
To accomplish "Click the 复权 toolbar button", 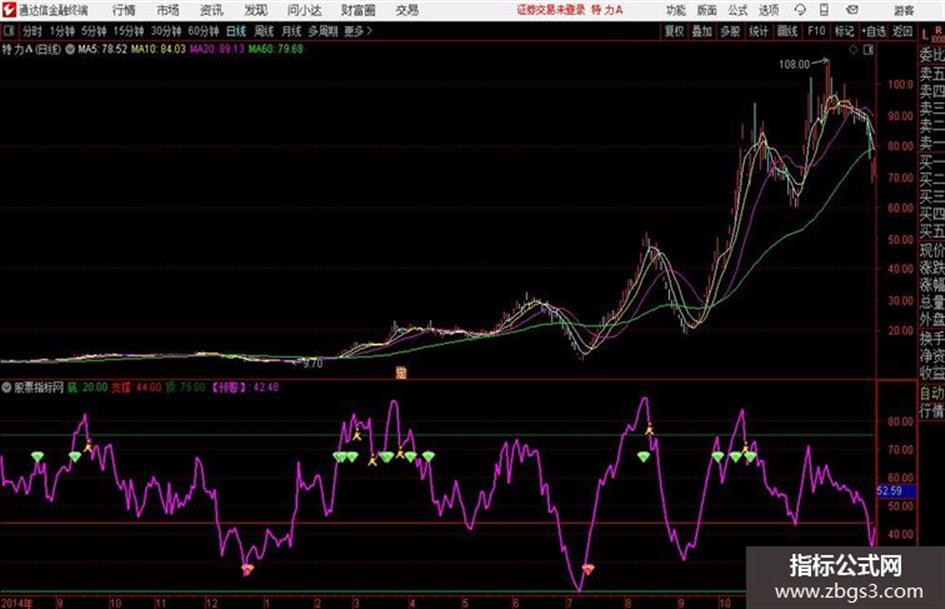I will (674, 31).
